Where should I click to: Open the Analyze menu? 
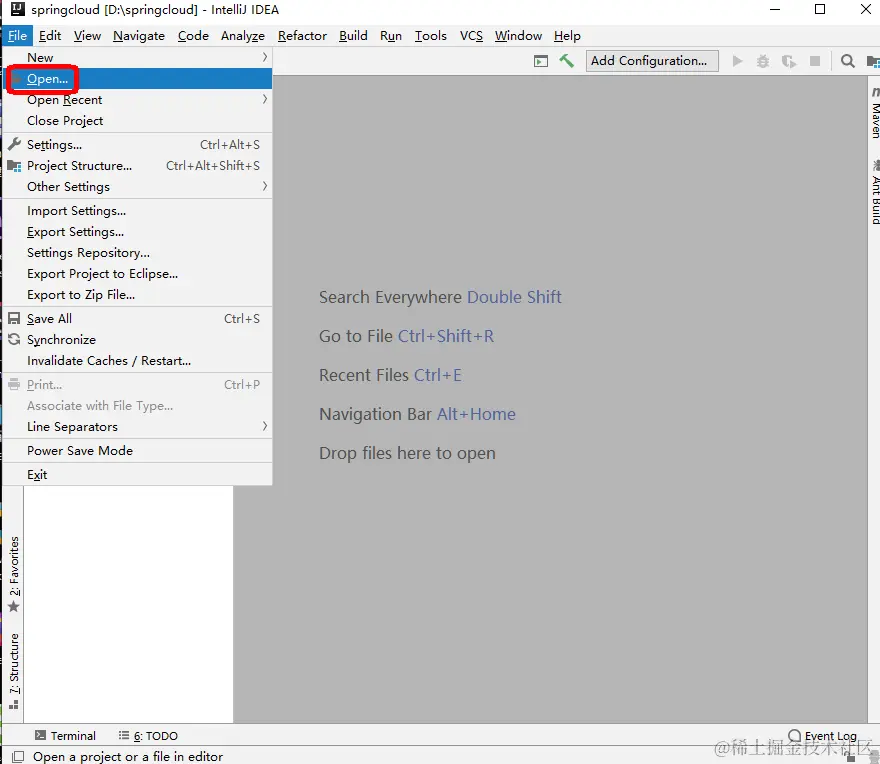[242, 36]
